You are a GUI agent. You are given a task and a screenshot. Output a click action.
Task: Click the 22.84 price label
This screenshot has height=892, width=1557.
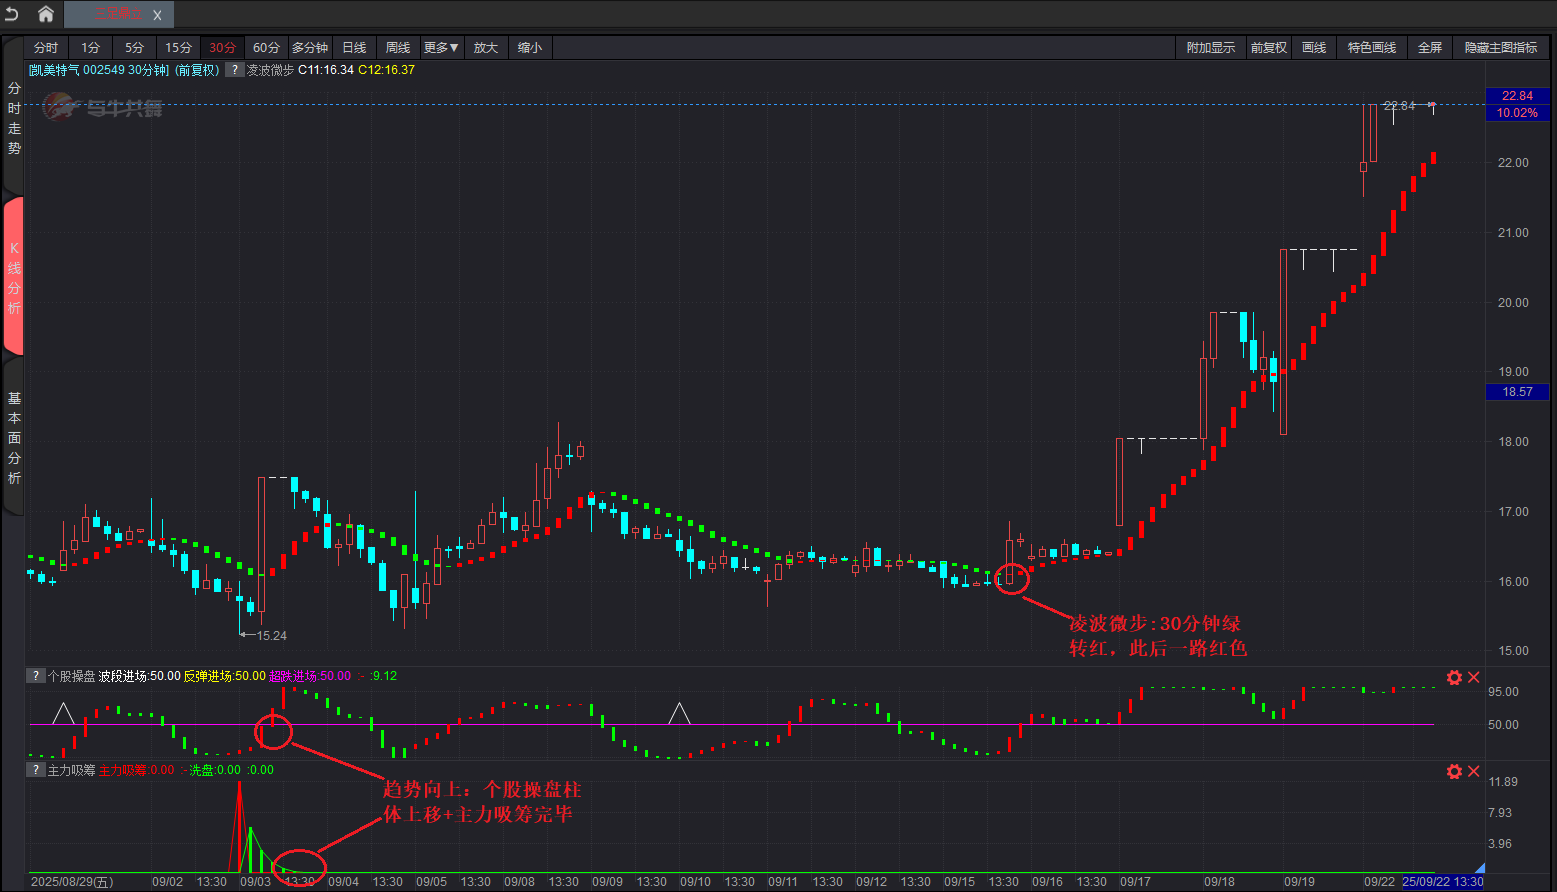point(1517,96)
